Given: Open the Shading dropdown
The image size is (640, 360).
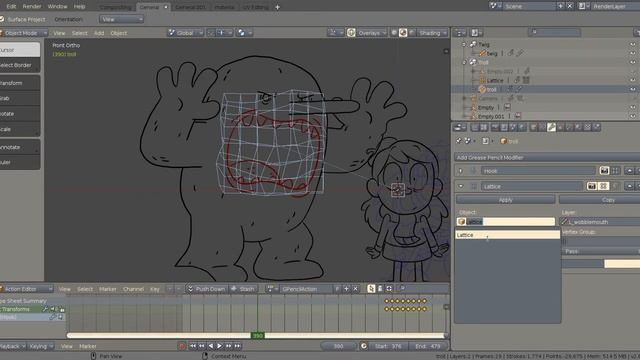Looking at the screenshot, I should click(432, 33).
